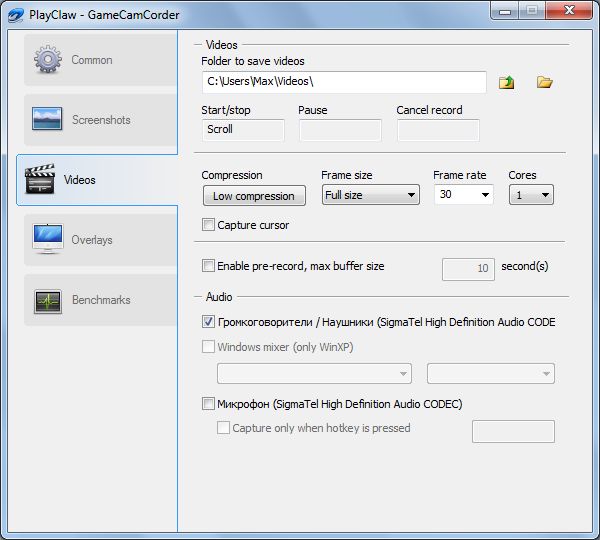Click the PlayClaw app icon in the title bar
This screenshot has height=540, width=600.
16,15
